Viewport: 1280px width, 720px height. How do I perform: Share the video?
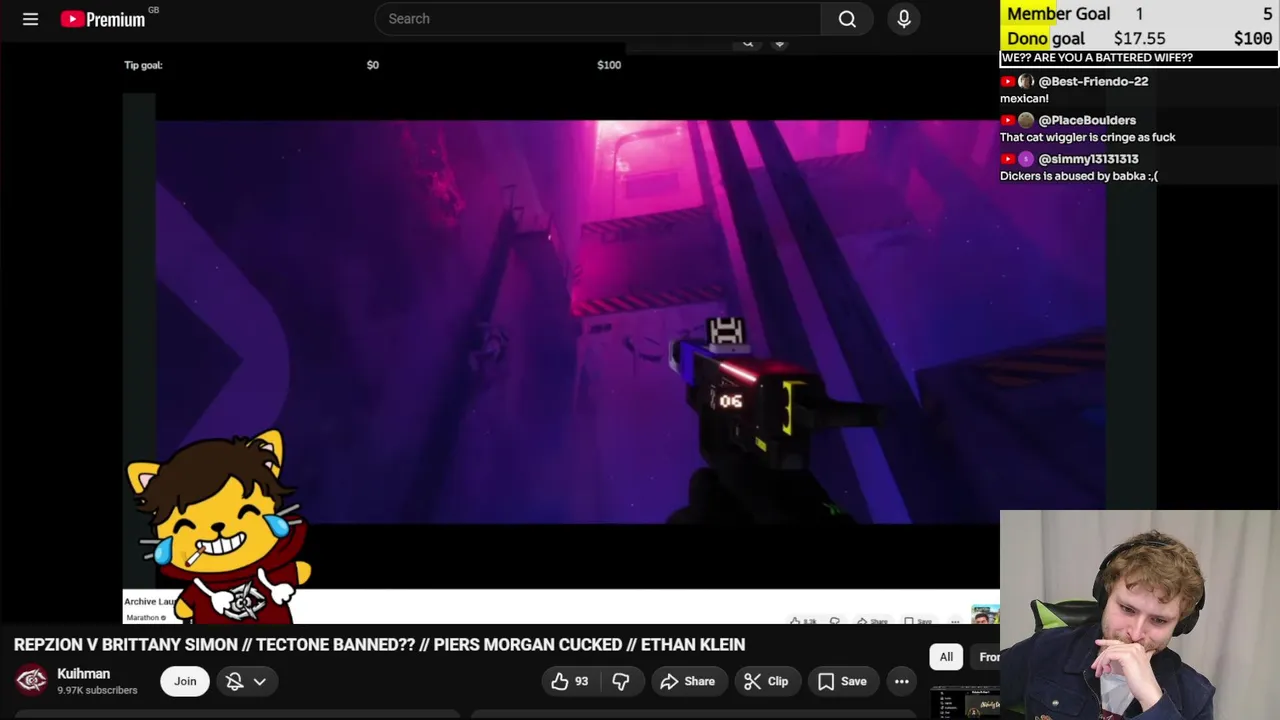(687, 681)
